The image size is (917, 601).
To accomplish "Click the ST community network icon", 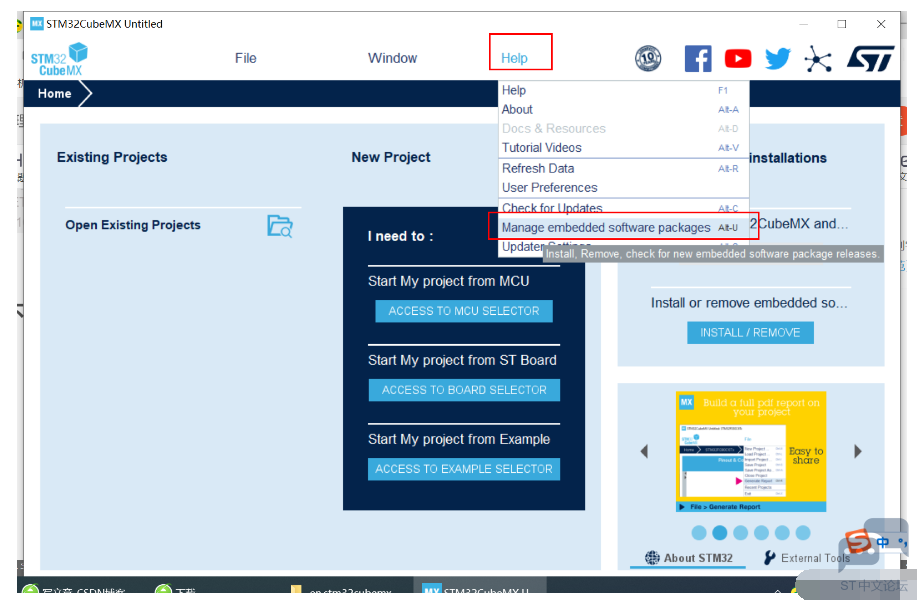I will [818, 58].
